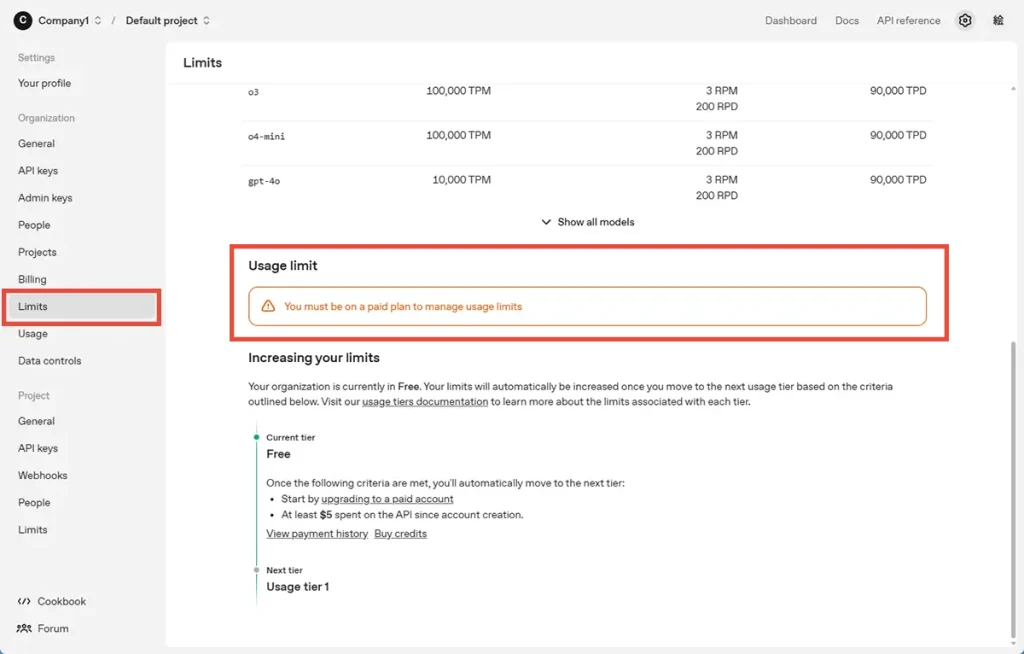The height and width of the screenshot is (654, 1024).
Task: Click the Limits page title
Action: (x=202, y=63)
